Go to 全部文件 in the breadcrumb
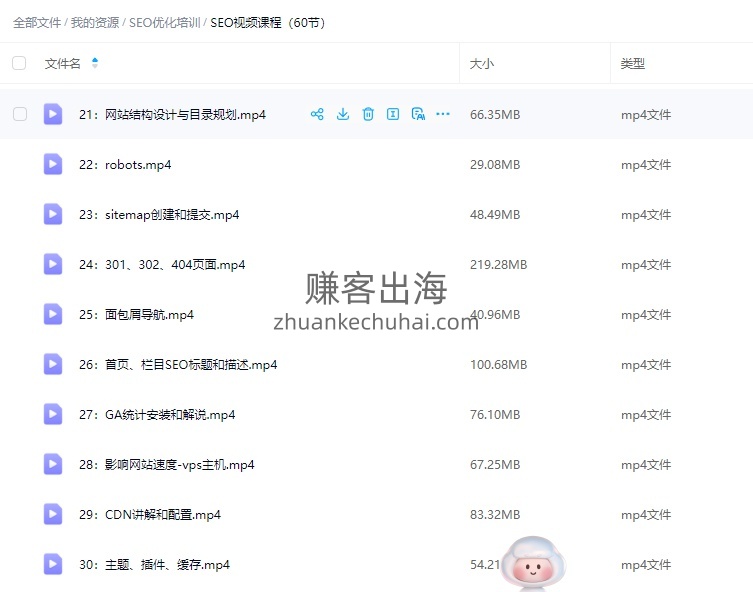Screen dimensions: 753x592 click(38, 22)
